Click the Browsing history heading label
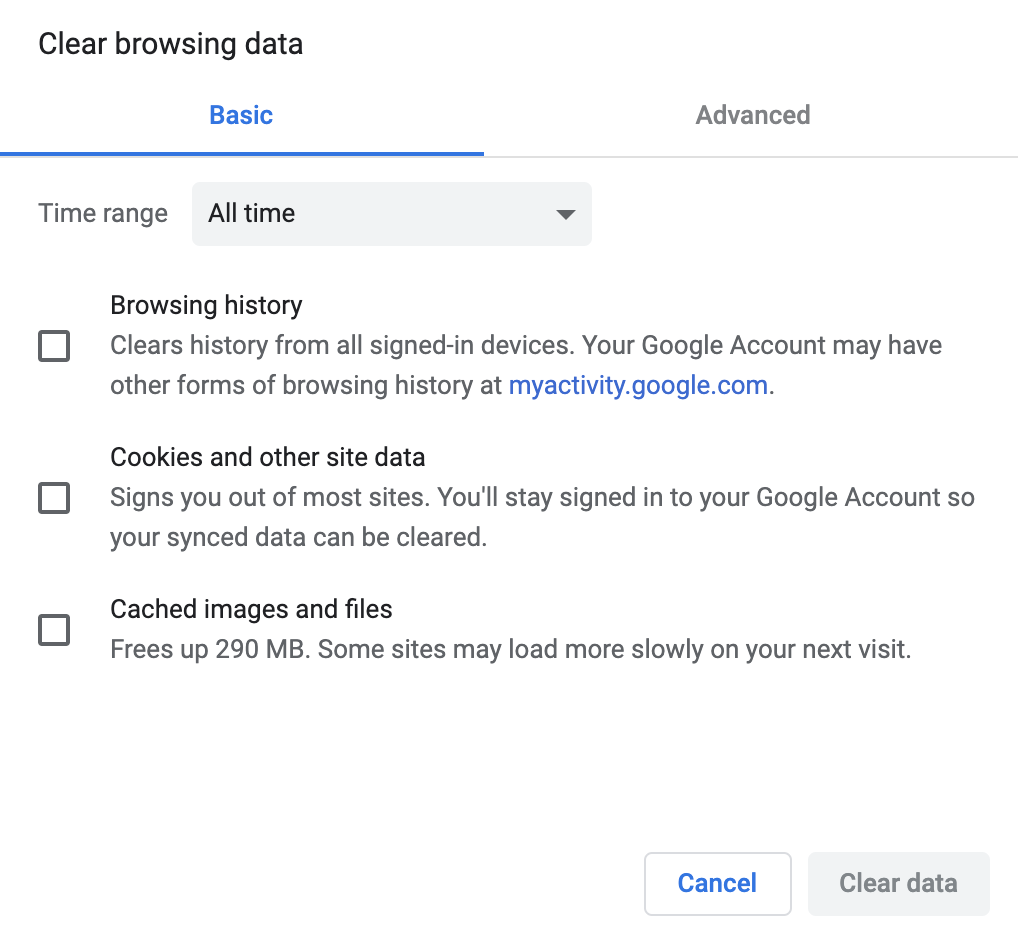Viewport: 1018px width, 926px height. [x=206, y=305]
